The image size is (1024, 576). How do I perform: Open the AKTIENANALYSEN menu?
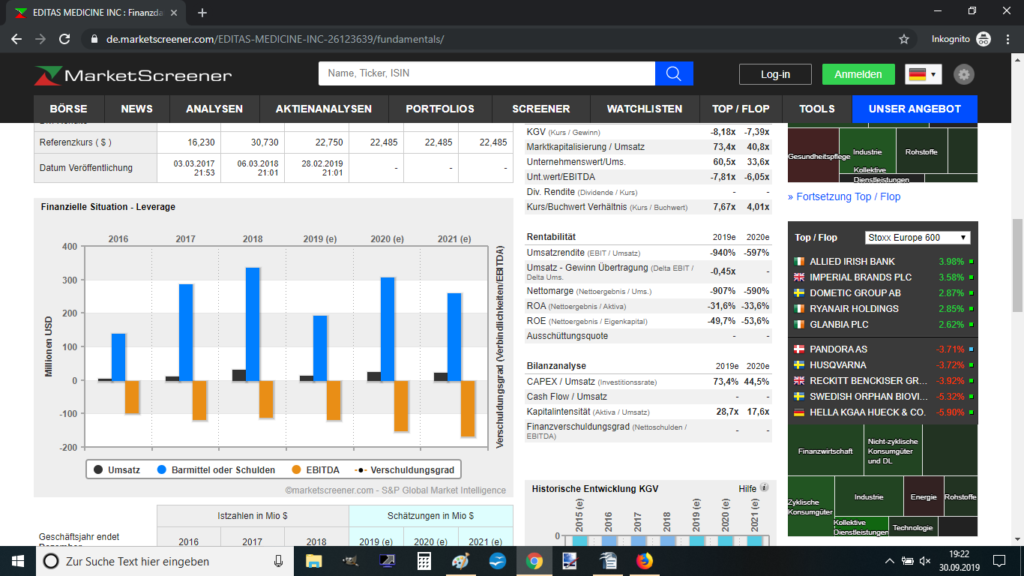pyautogui.click(x=323, y=109)
